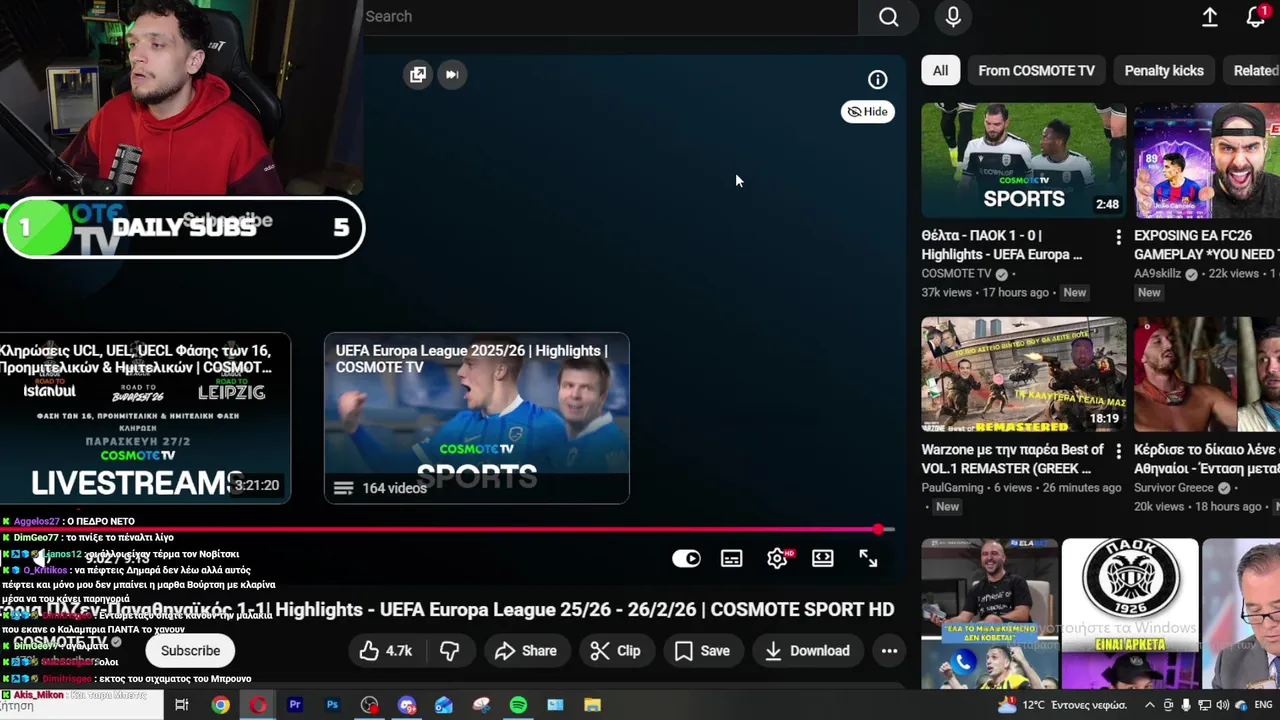Activate voice search microphone

pos(953,17)
